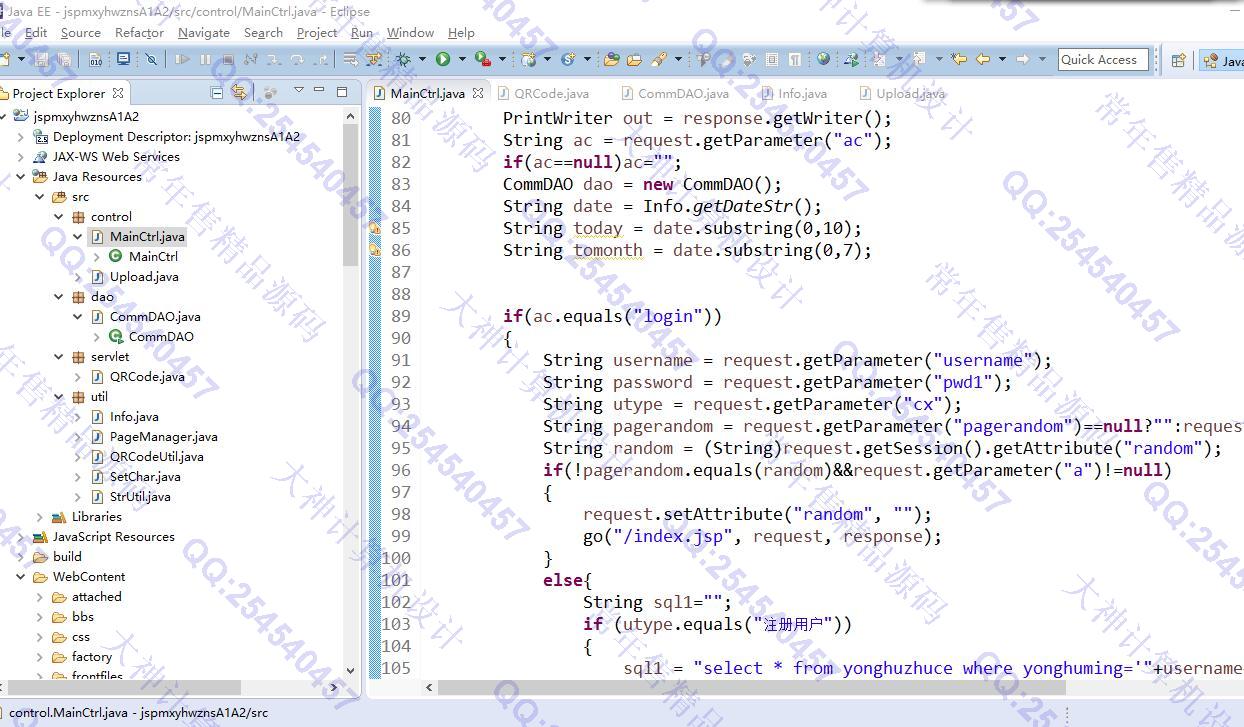The image size is (1244, 727).
Task: Click the Save toolbar icon
Action: coord(42,59)
